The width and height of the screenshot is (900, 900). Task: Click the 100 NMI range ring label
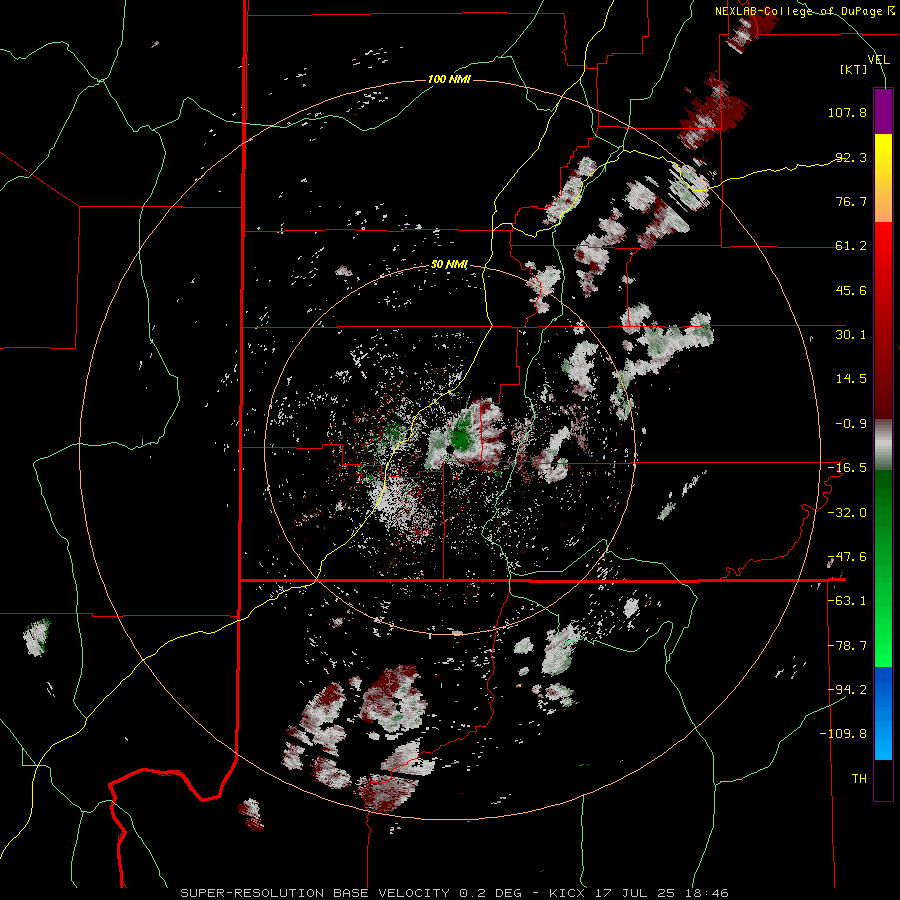[x=449, y=79]
